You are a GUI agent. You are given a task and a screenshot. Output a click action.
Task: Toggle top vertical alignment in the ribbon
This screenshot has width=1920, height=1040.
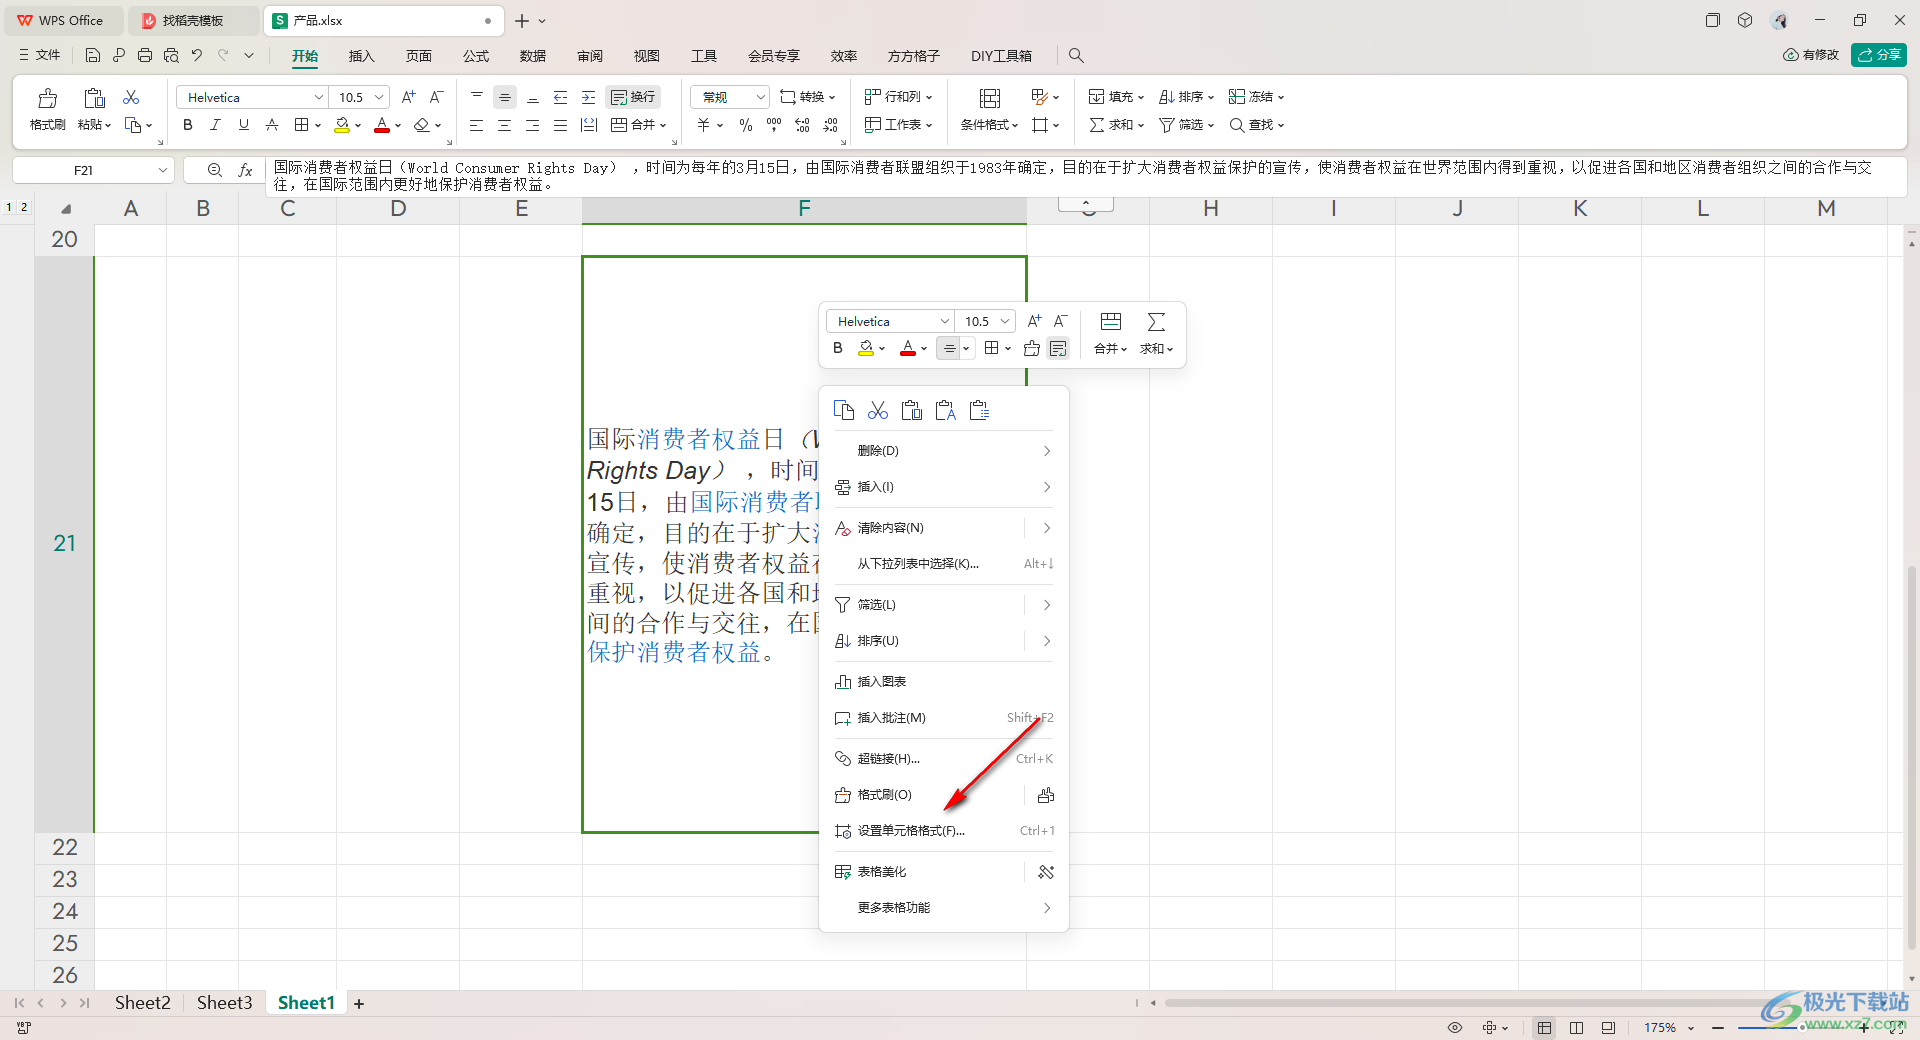[x=477, y=97]
